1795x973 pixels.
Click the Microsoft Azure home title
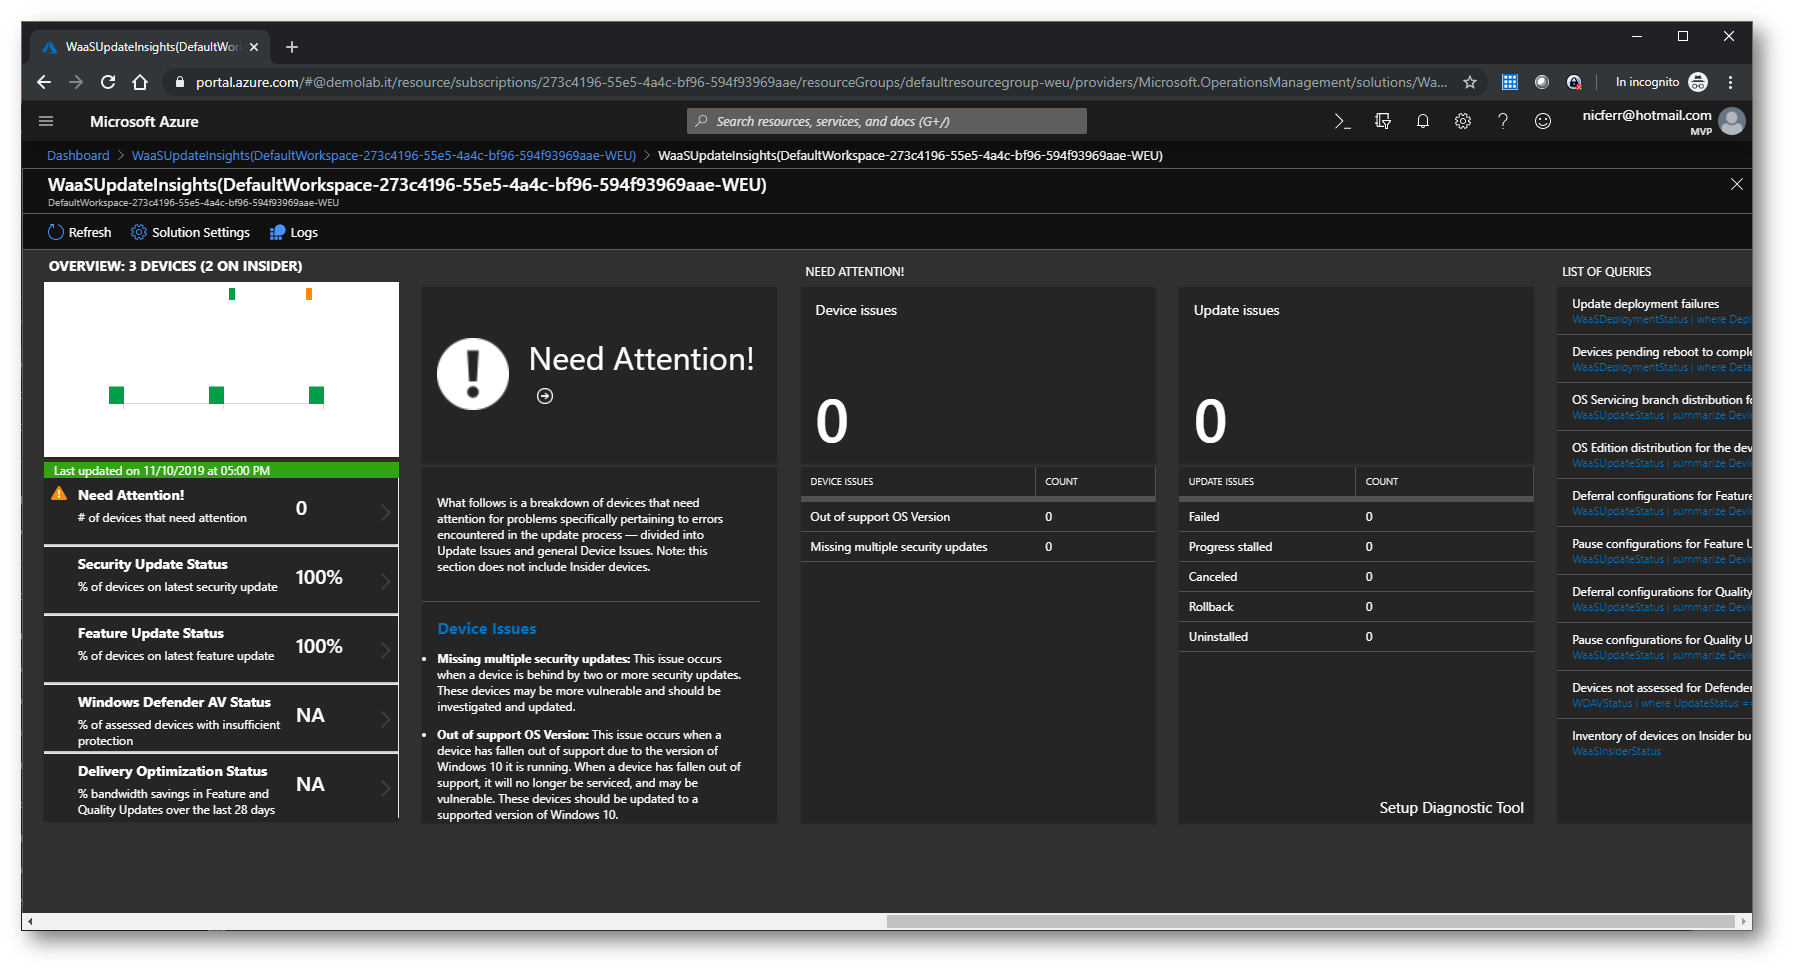click(144, 121)
